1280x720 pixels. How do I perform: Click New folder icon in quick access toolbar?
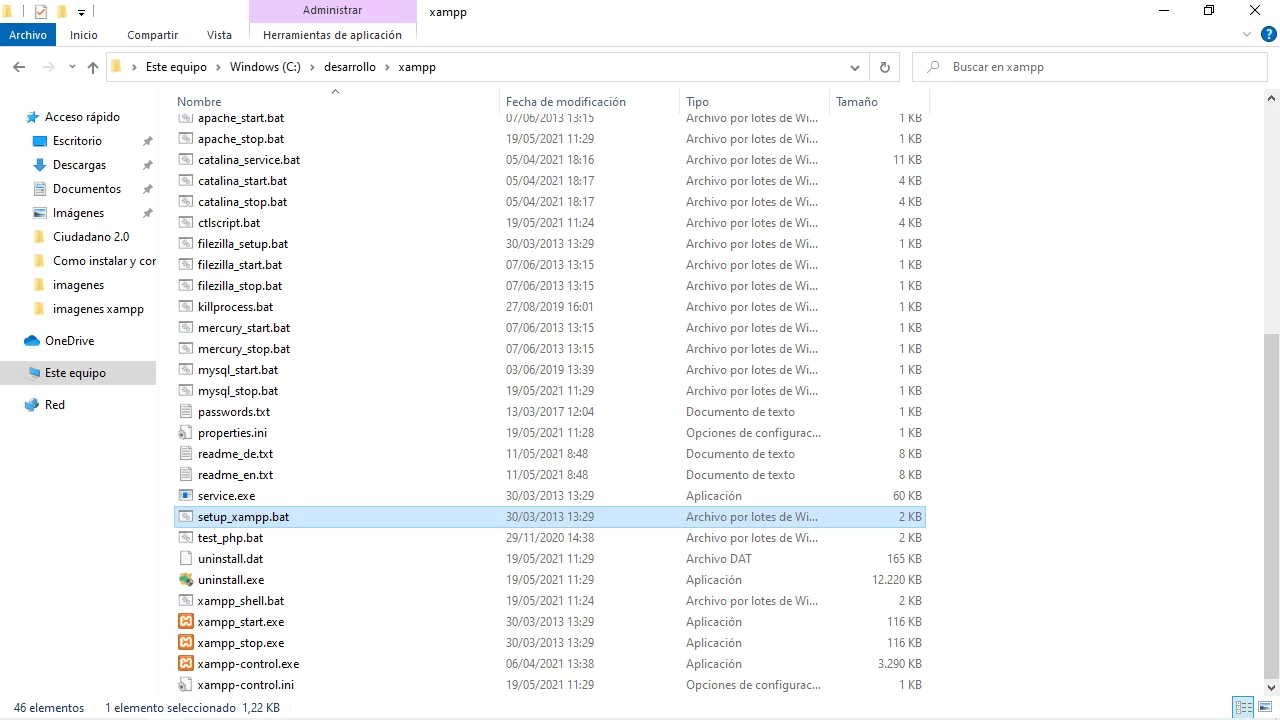62,12
